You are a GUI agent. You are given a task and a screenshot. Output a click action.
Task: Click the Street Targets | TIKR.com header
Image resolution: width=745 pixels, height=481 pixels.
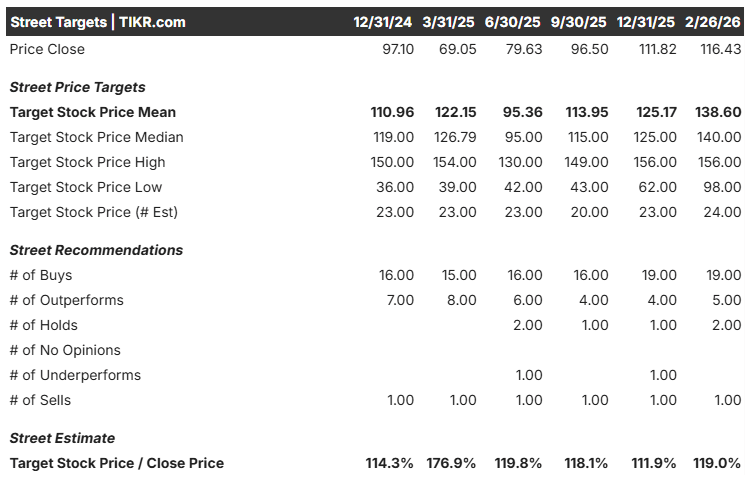(98, 22)
